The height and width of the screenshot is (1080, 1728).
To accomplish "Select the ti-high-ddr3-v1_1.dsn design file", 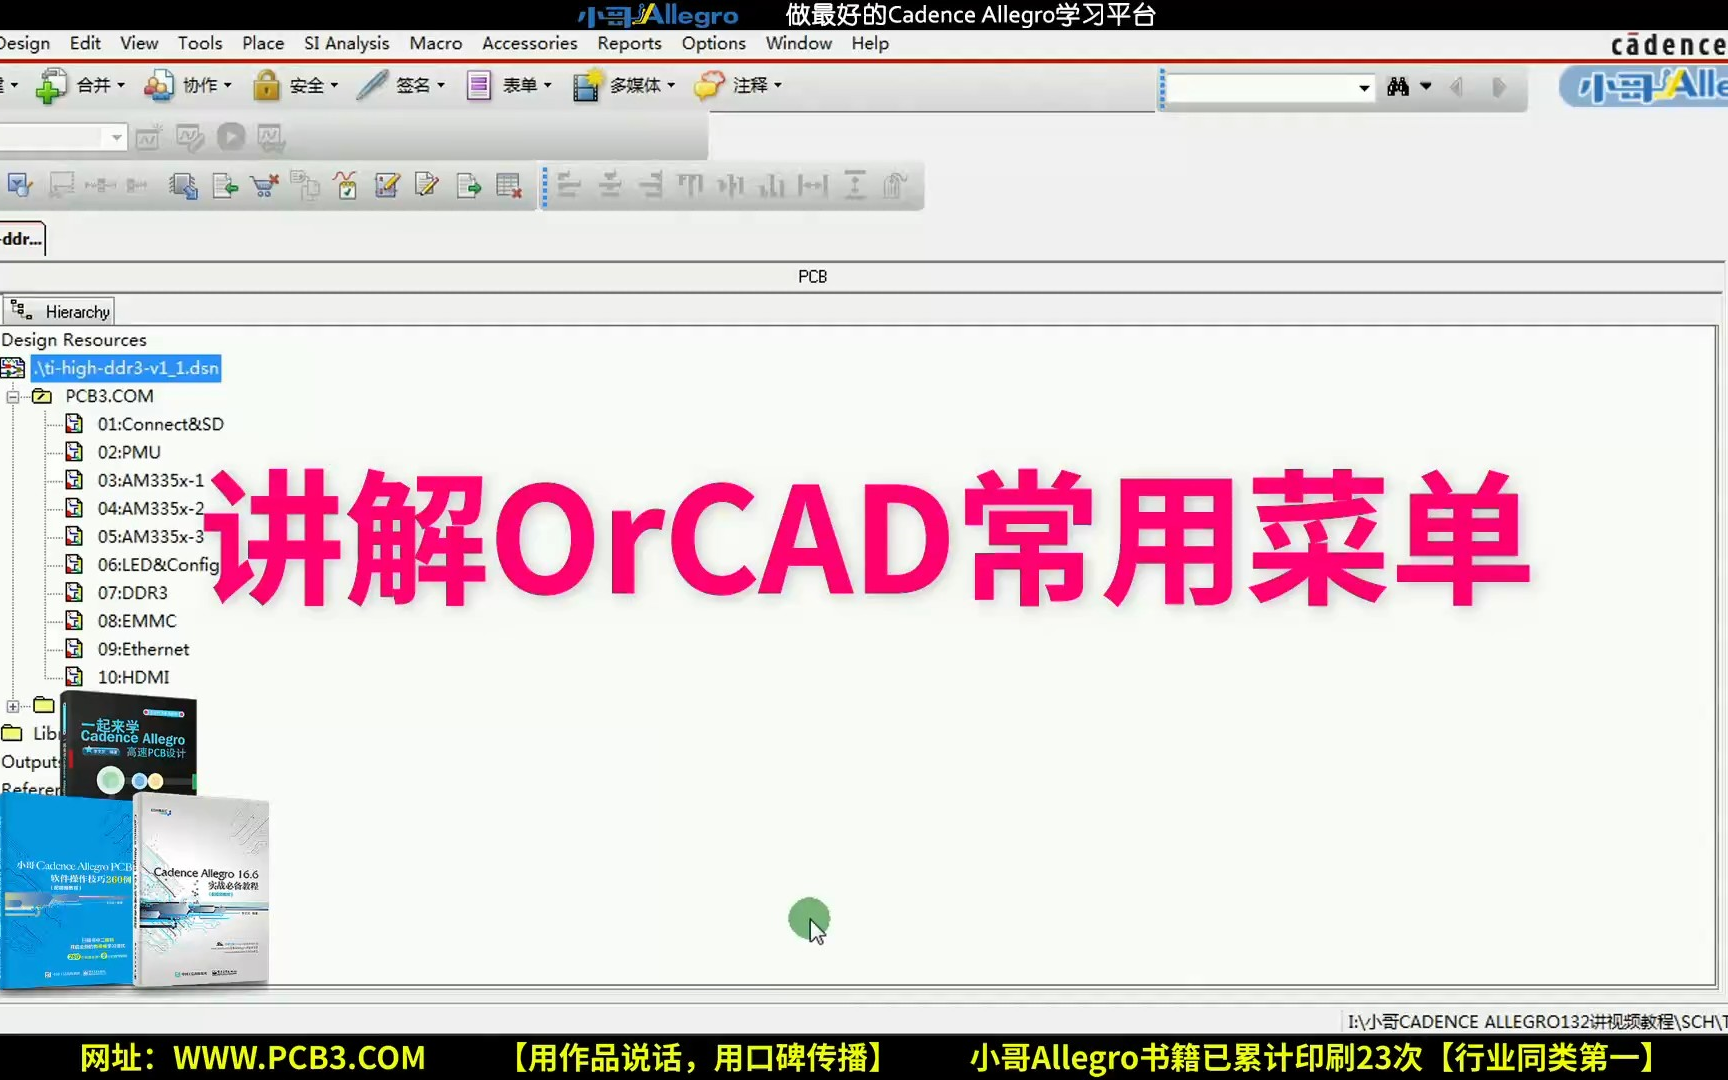I will click(x=126, y=368).
